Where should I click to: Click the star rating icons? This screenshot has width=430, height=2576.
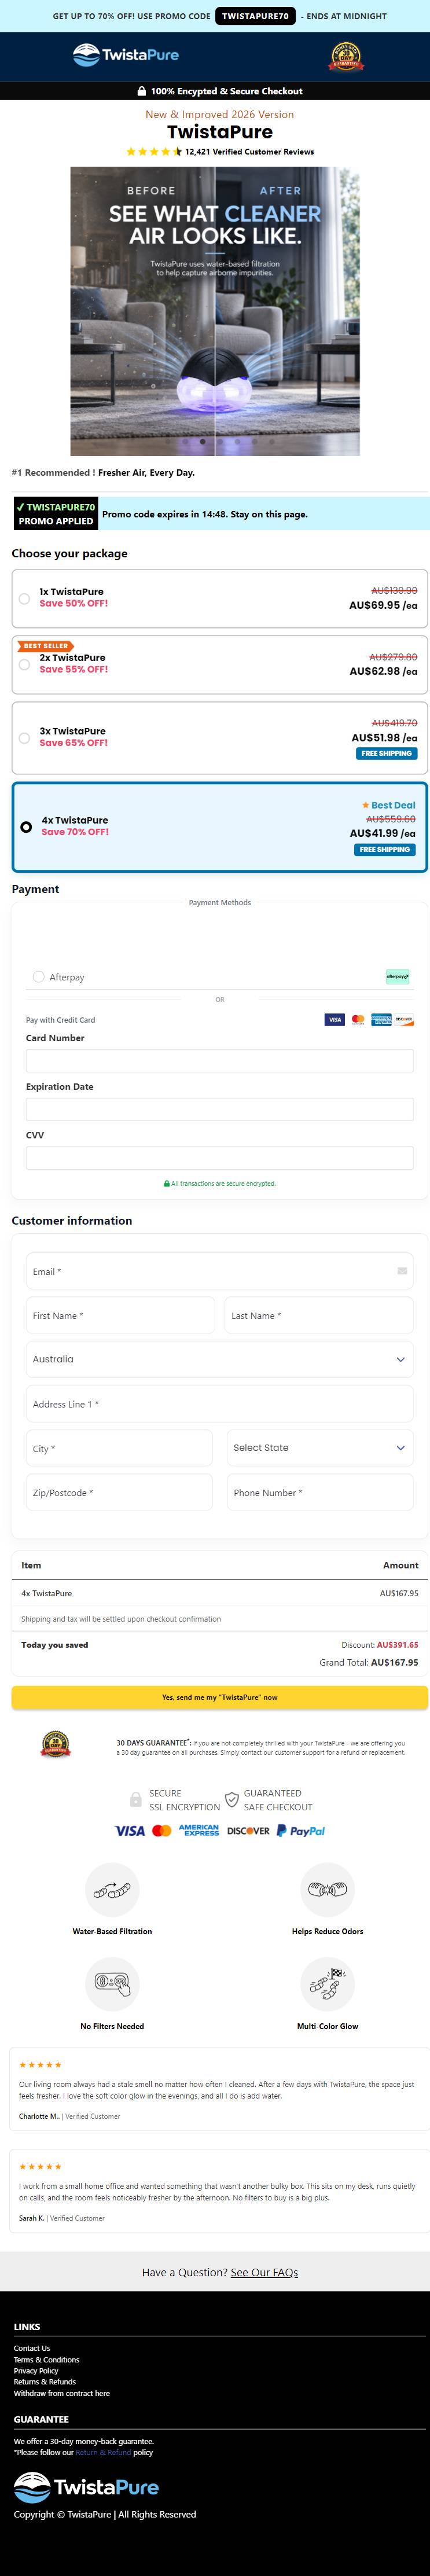click(x=154, y=152)
